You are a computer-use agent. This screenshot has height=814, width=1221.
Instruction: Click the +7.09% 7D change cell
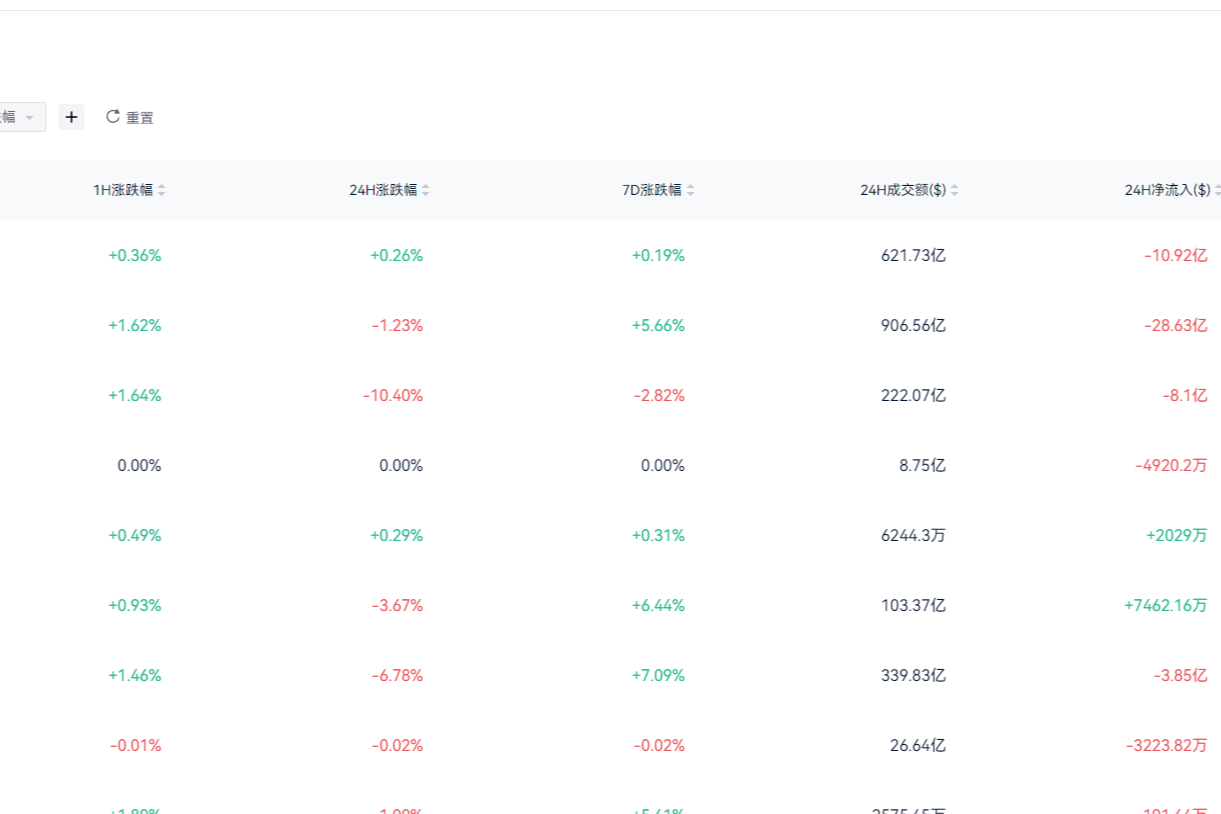pos(658,676)
